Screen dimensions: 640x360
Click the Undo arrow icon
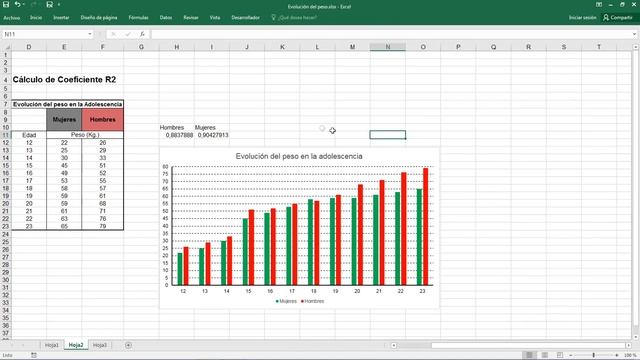(x=17, y=4)
